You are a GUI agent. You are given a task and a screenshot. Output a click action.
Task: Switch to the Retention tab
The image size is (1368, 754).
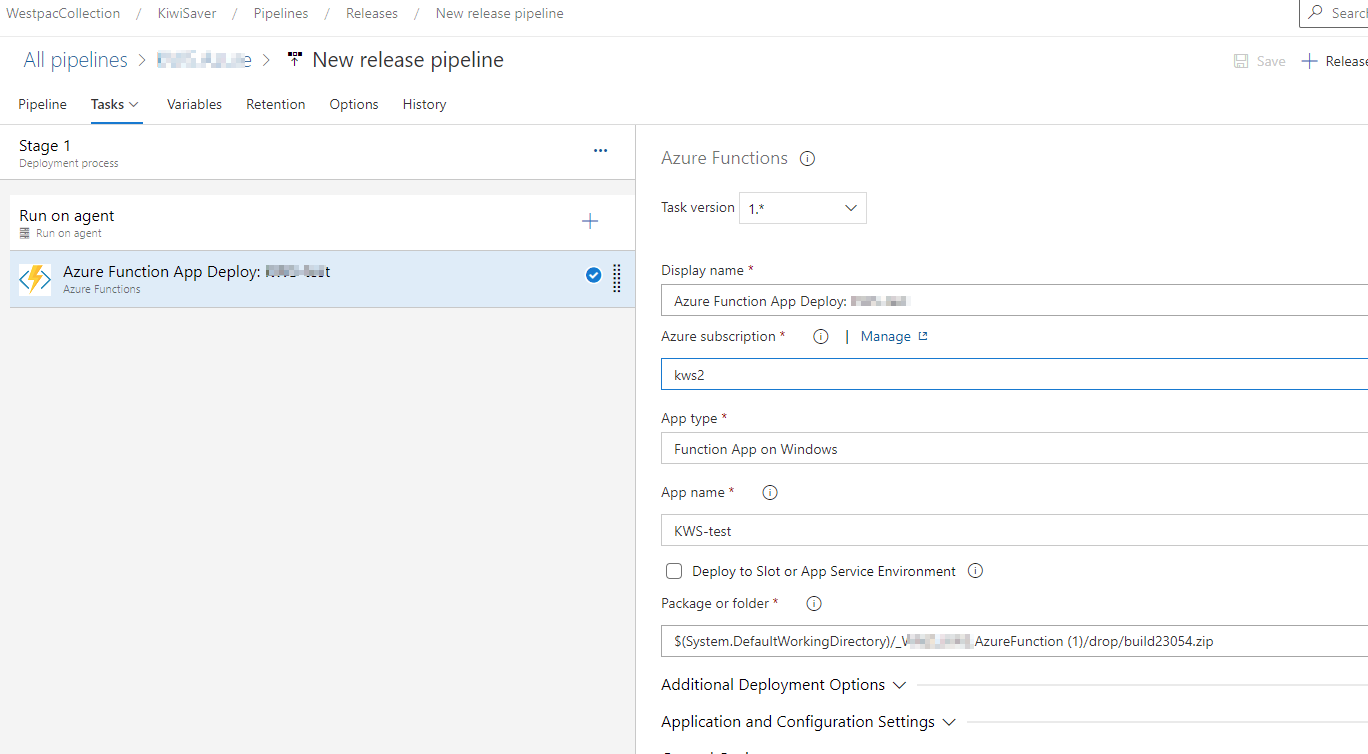point(276,104)
